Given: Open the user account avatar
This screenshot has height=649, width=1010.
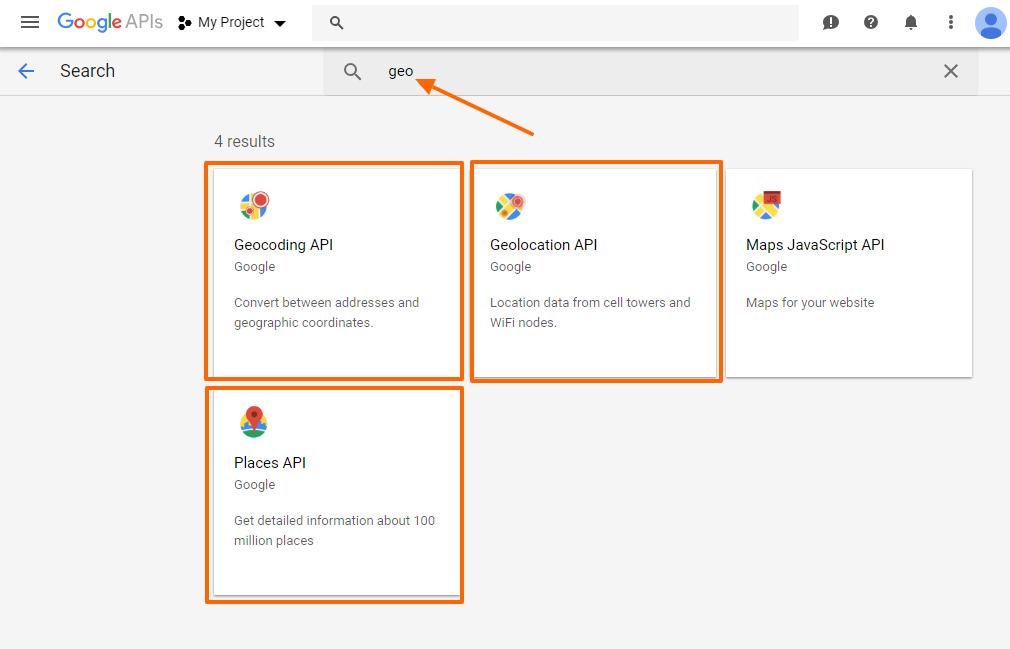Looking at the screenshot, I should click(991, 23).
